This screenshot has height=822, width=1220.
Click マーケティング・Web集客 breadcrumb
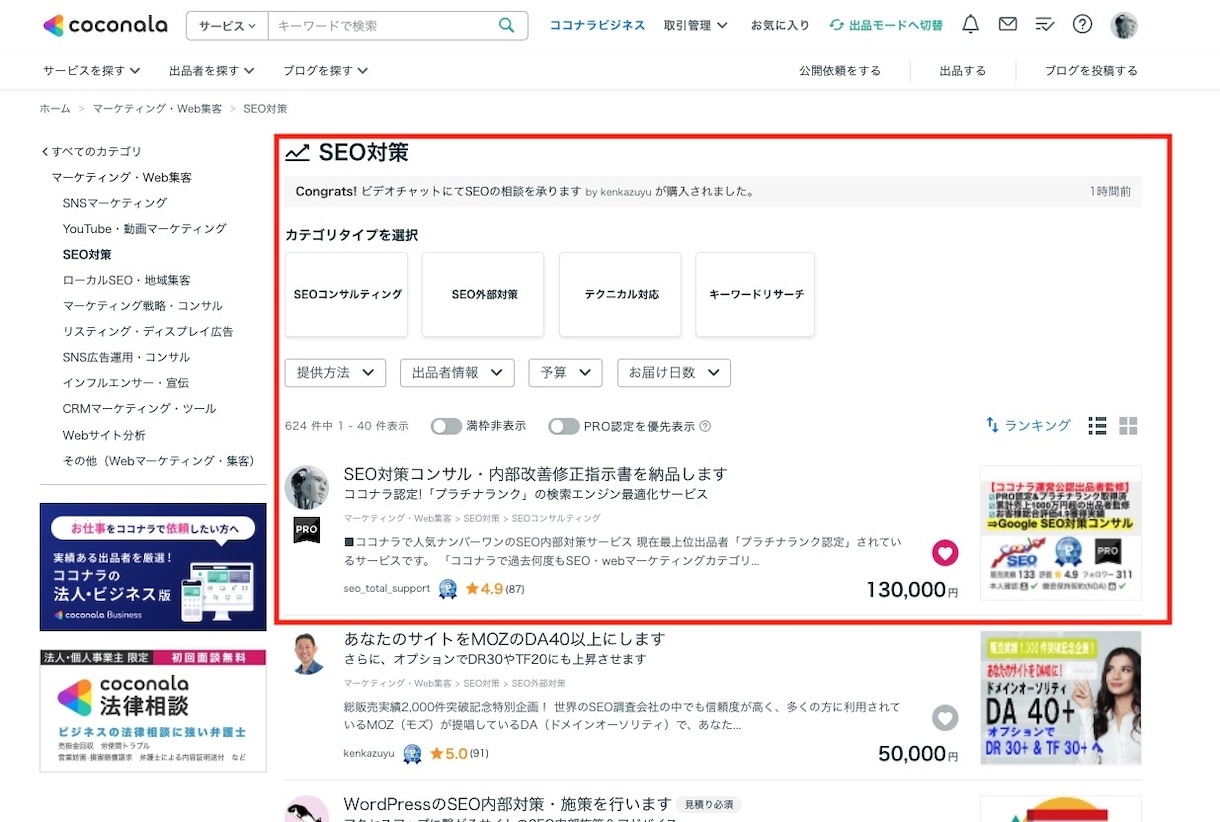(x=157, y=108)
